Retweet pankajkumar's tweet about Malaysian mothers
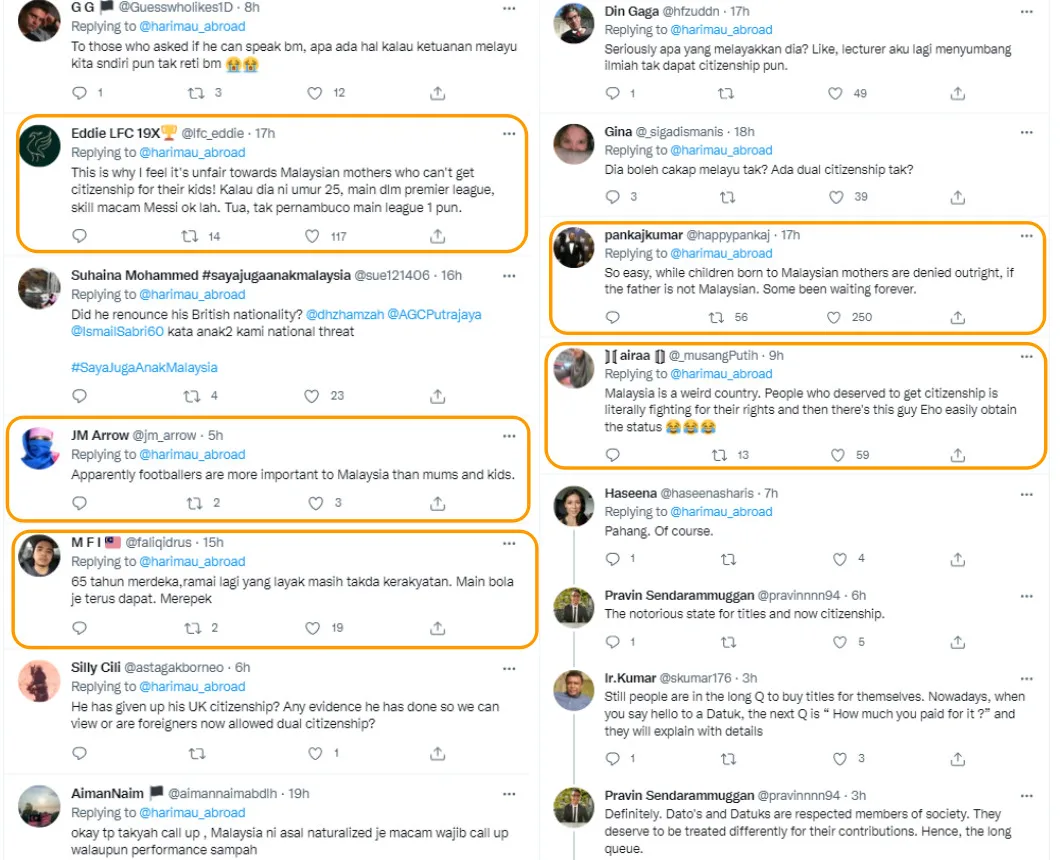 tap(715, 317)
